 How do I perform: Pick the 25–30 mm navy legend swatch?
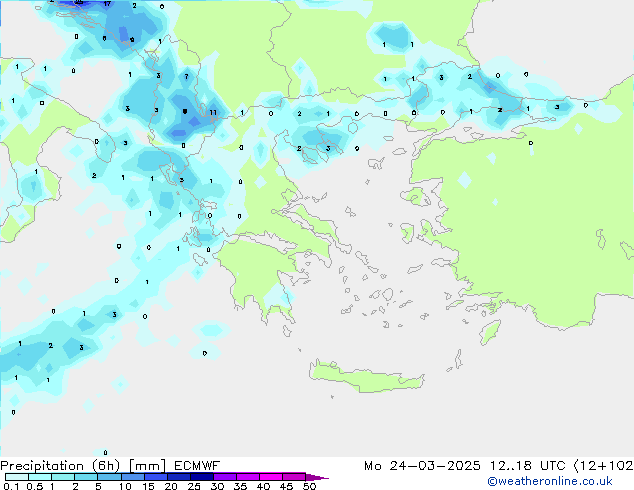point(201,477)
